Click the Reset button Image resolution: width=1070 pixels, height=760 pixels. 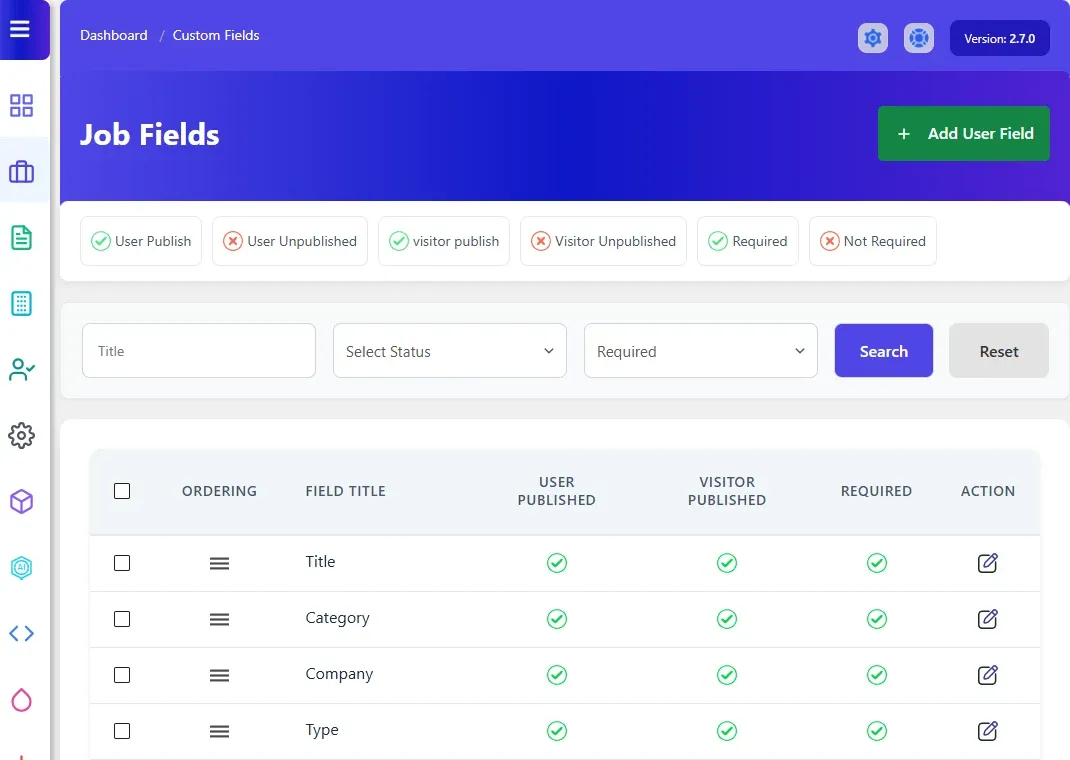(999, 351)
